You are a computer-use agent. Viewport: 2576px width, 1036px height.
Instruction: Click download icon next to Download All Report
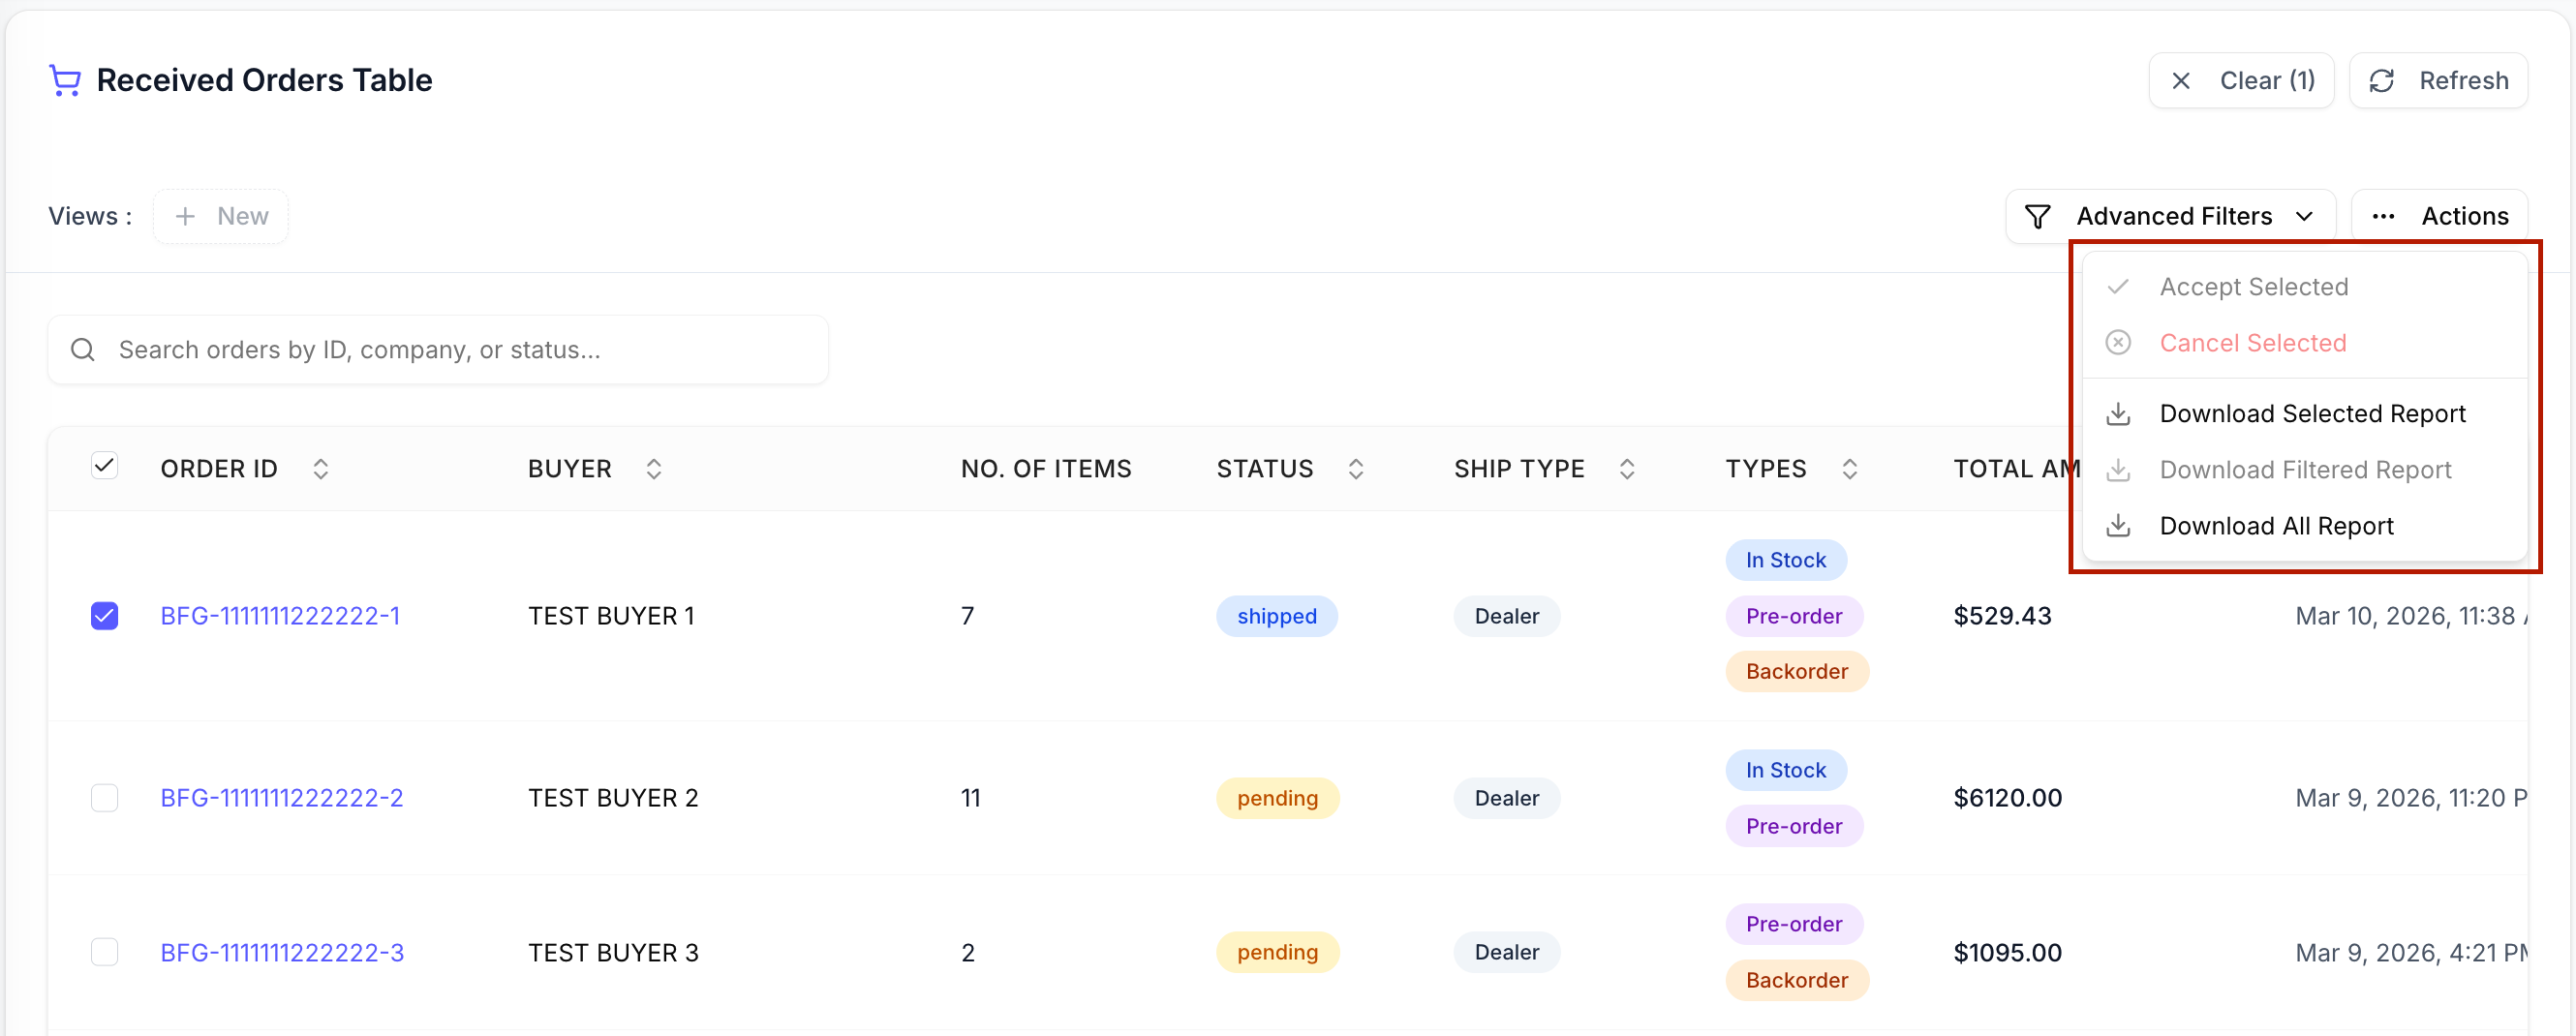2118,526
